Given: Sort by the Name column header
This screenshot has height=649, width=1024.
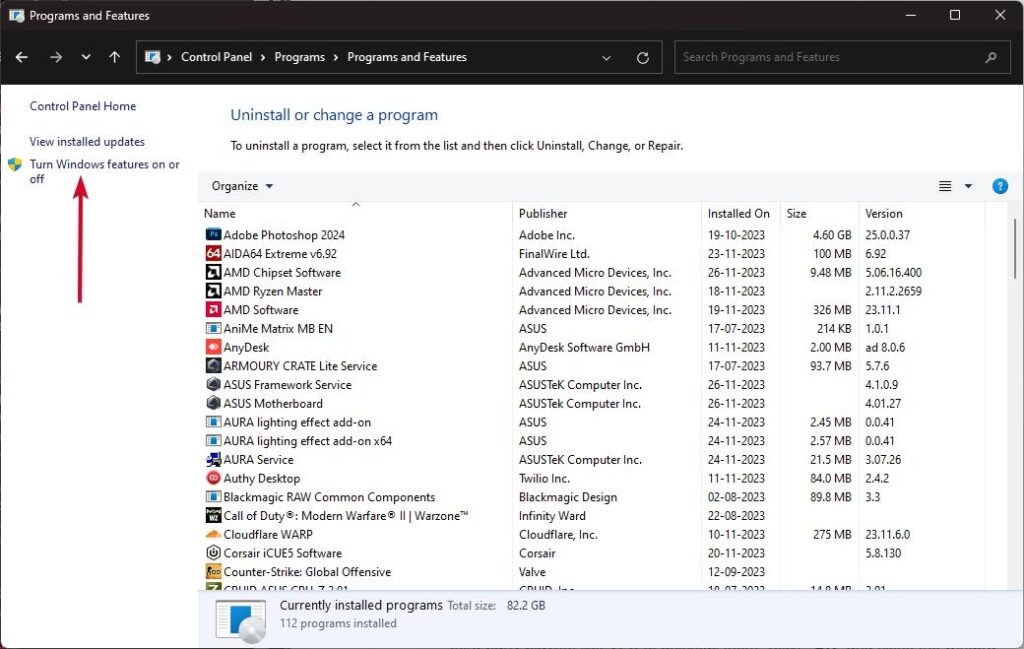Looking at the screenshot, I should [355, 214].
